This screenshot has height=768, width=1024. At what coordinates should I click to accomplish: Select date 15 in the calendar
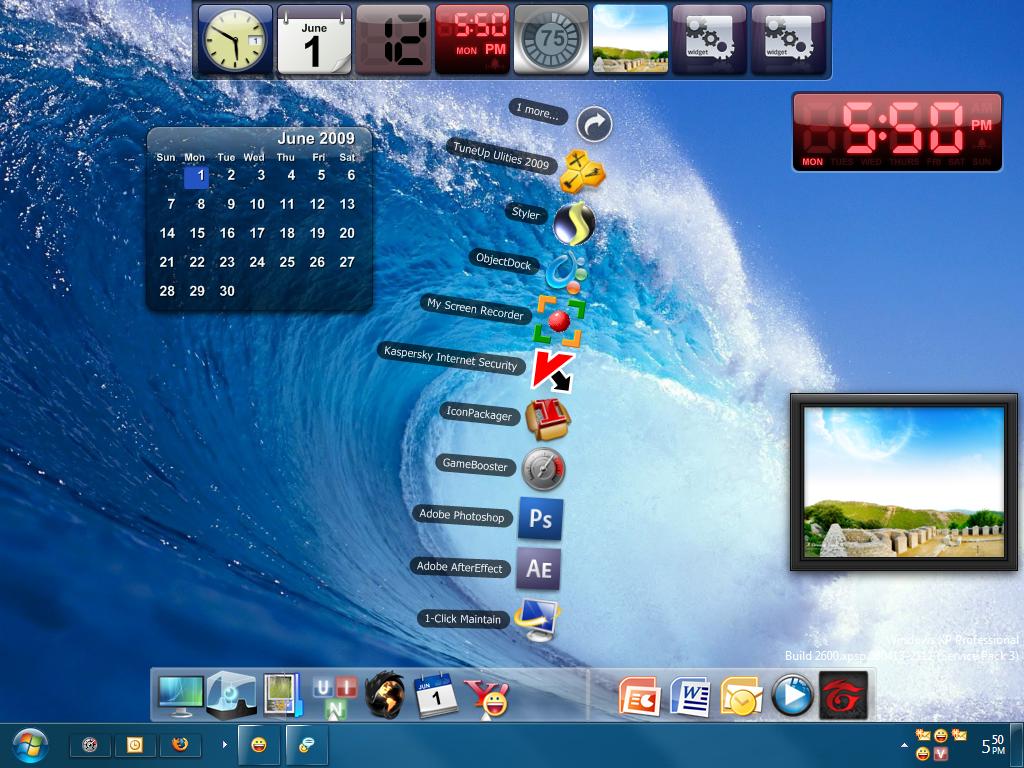click(197, 233)
